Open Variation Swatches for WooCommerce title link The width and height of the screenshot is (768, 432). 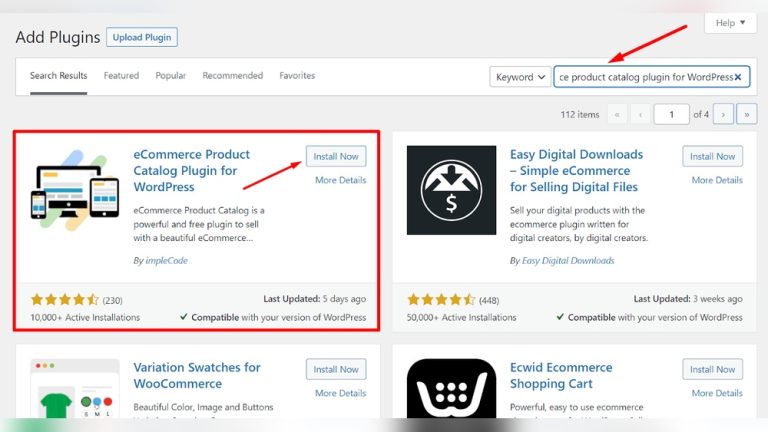(197, 375)
